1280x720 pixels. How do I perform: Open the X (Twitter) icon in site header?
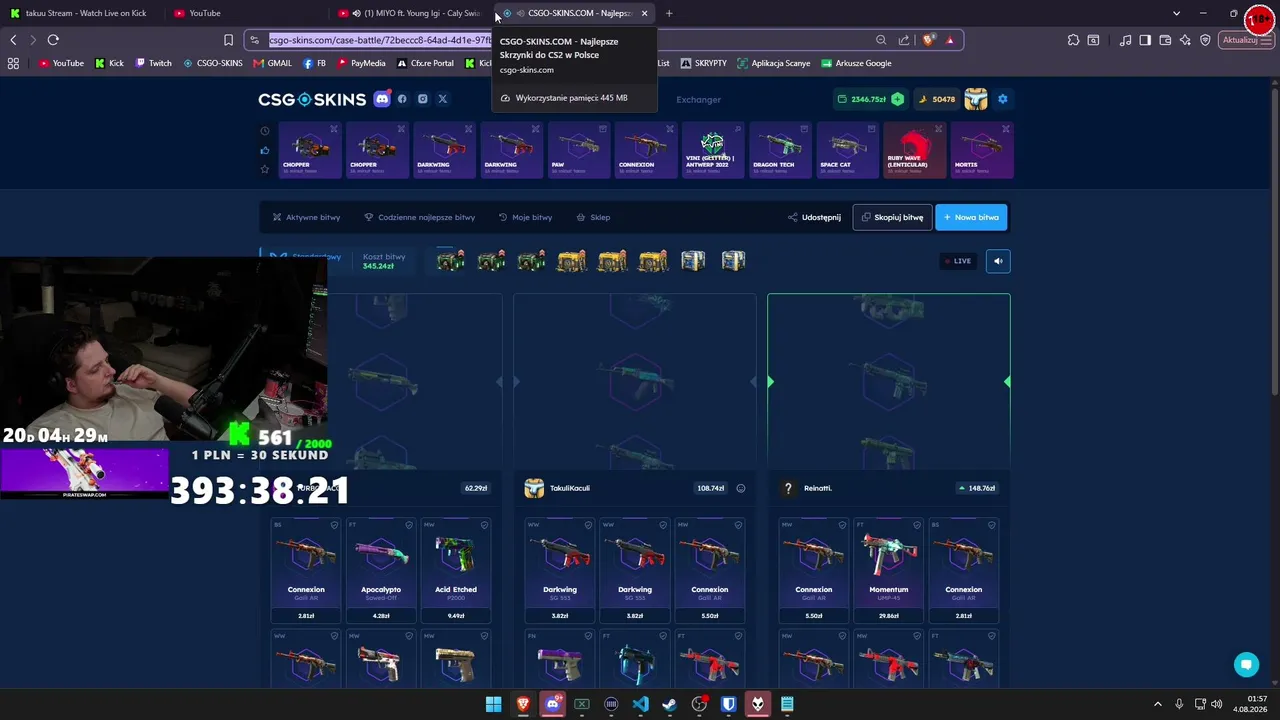(443, 99)
